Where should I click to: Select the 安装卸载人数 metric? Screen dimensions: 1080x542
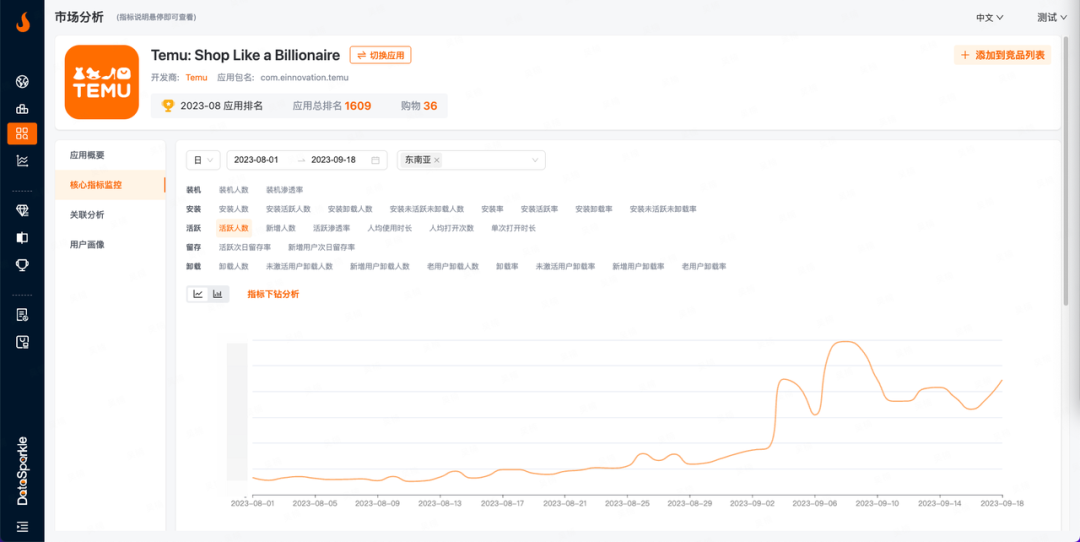click(350, 209)
